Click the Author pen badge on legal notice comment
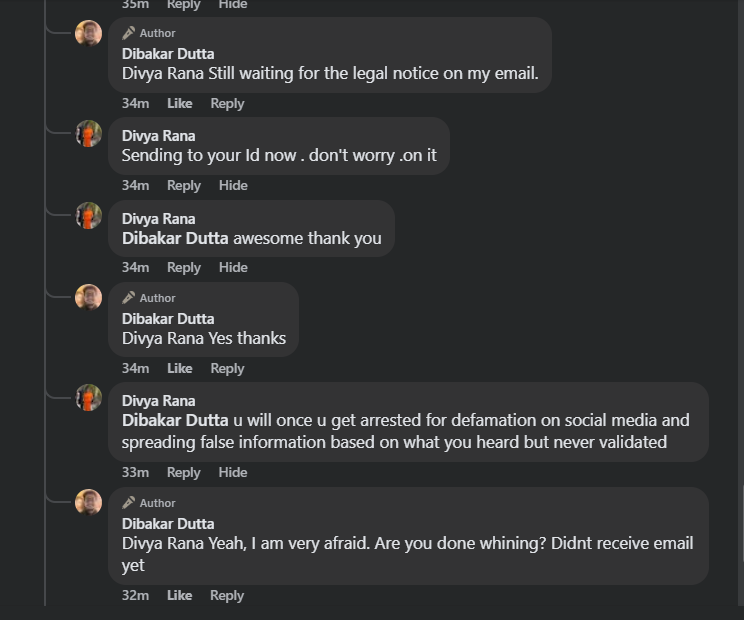This screenshot has width=744, height=620. tap(129, 33)
